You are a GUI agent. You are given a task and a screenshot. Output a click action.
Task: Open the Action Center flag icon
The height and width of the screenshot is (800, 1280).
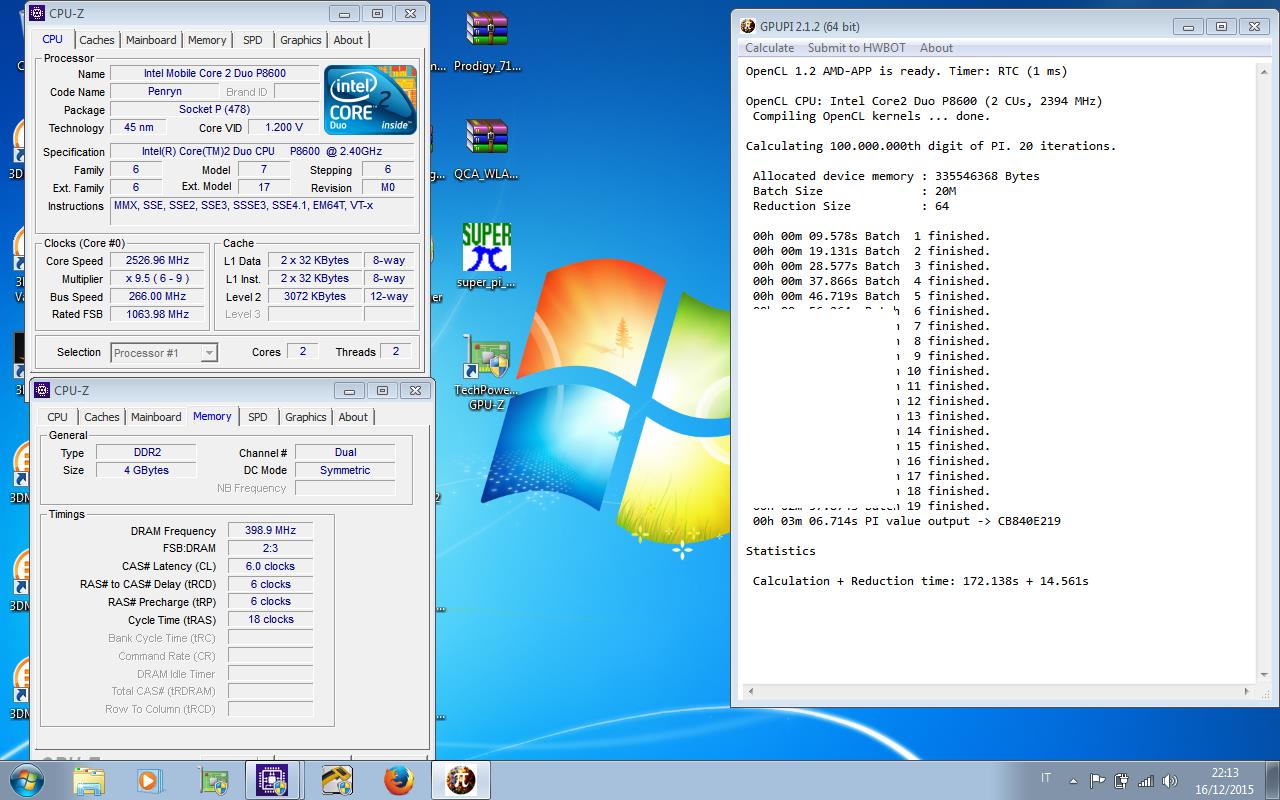1097,781
